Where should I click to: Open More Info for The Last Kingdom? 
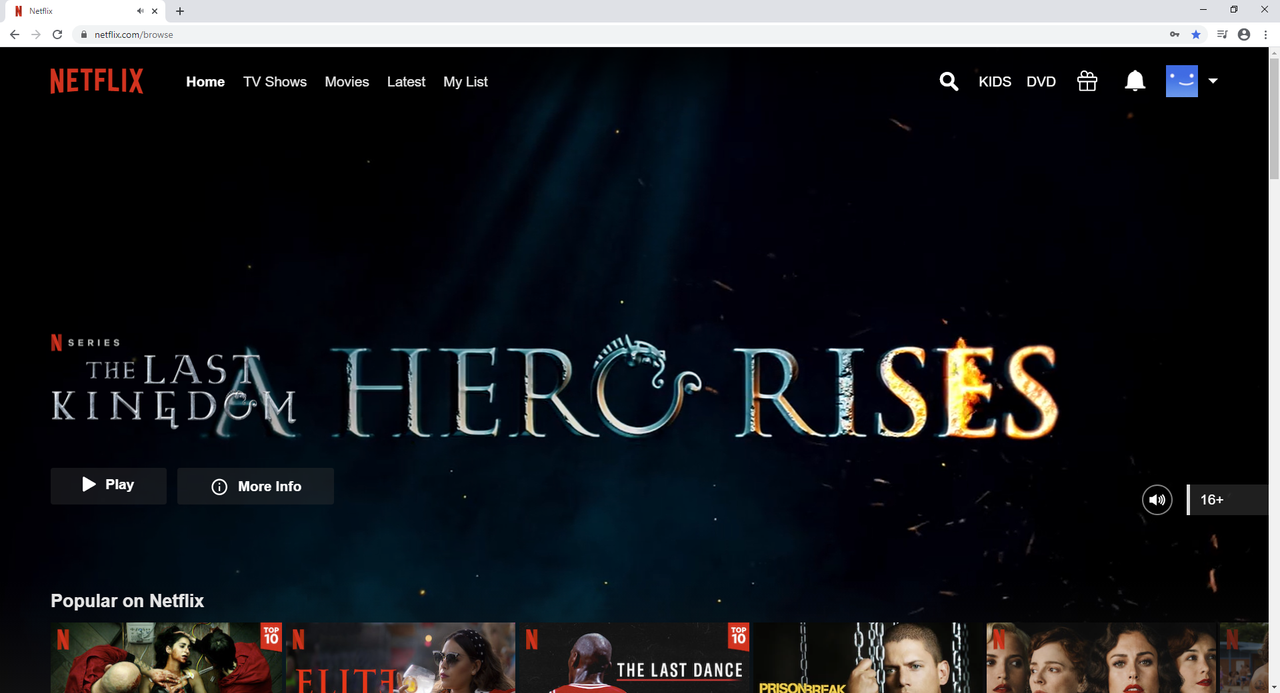256,486
